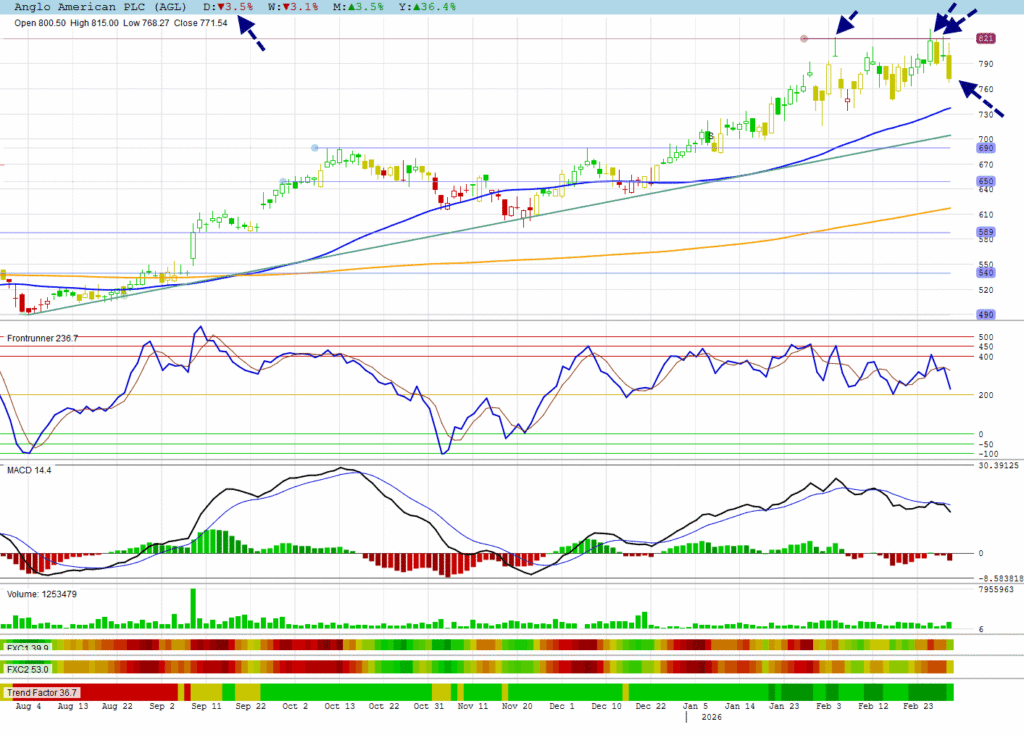This screenshot has height=735, width=1024.
Task: Click the blue circle marker on 690 level line
Action: pos(315,148)
